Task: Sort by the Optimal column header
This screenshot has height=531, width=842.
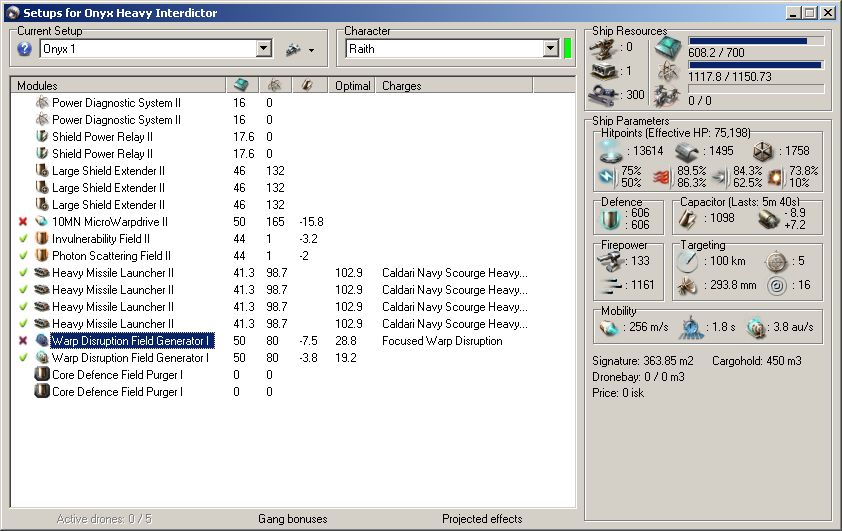Action: tap(352, 86)
